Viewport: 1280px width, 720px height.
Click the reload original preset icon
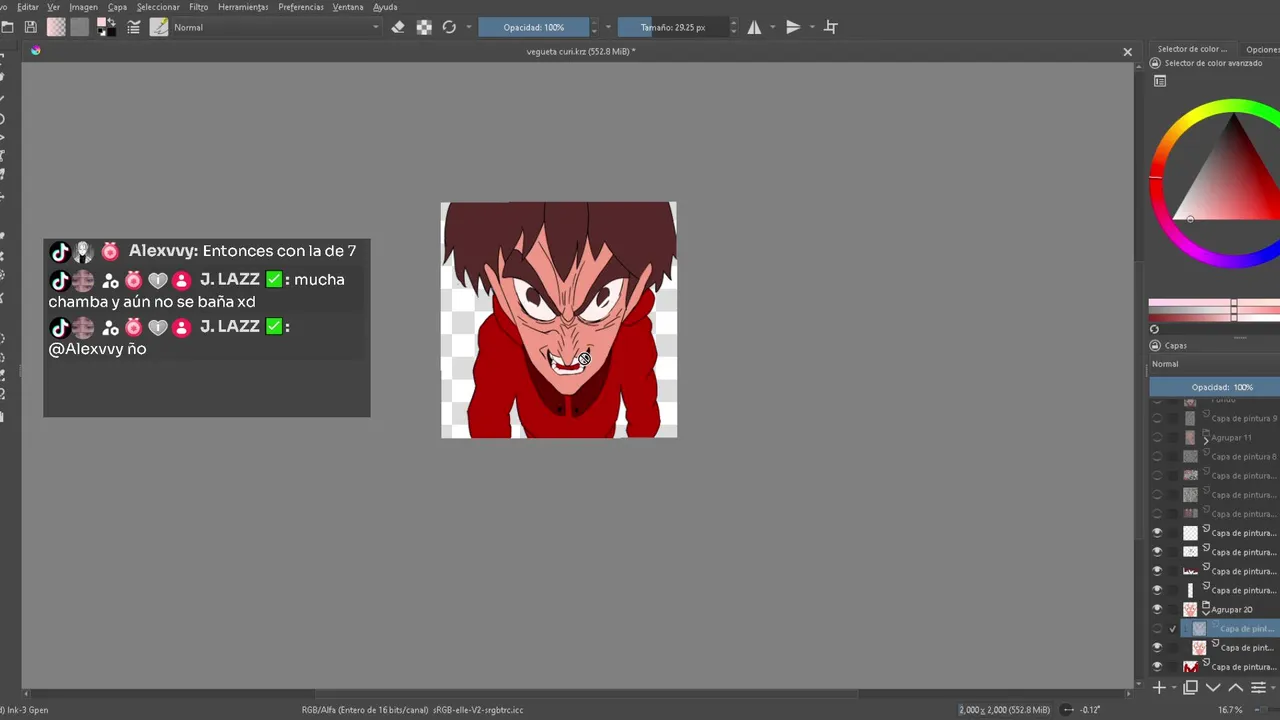(x=449, y=27)
